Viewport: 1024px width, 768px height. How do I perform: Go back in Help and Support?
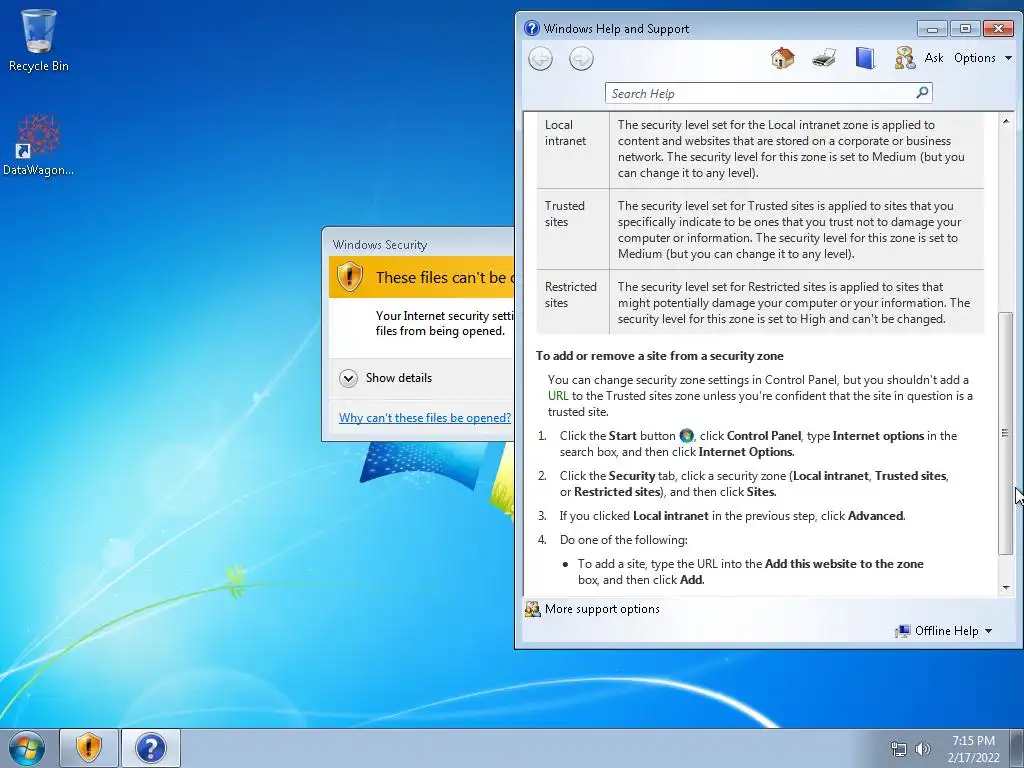coord(540,59)
